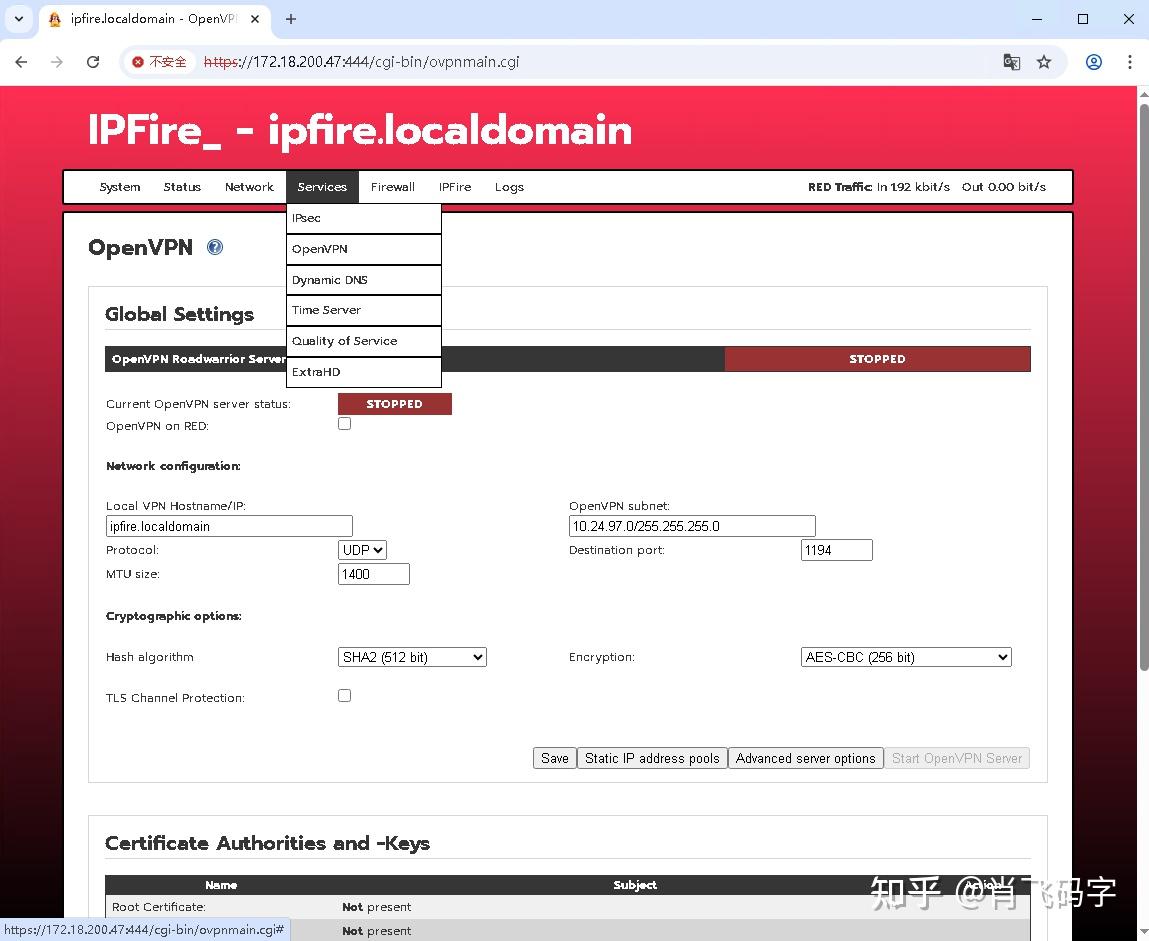The width and height of the screenshot is (1149, 941).
Task: Bookmark this page with the star icon
Action: 1044,62
